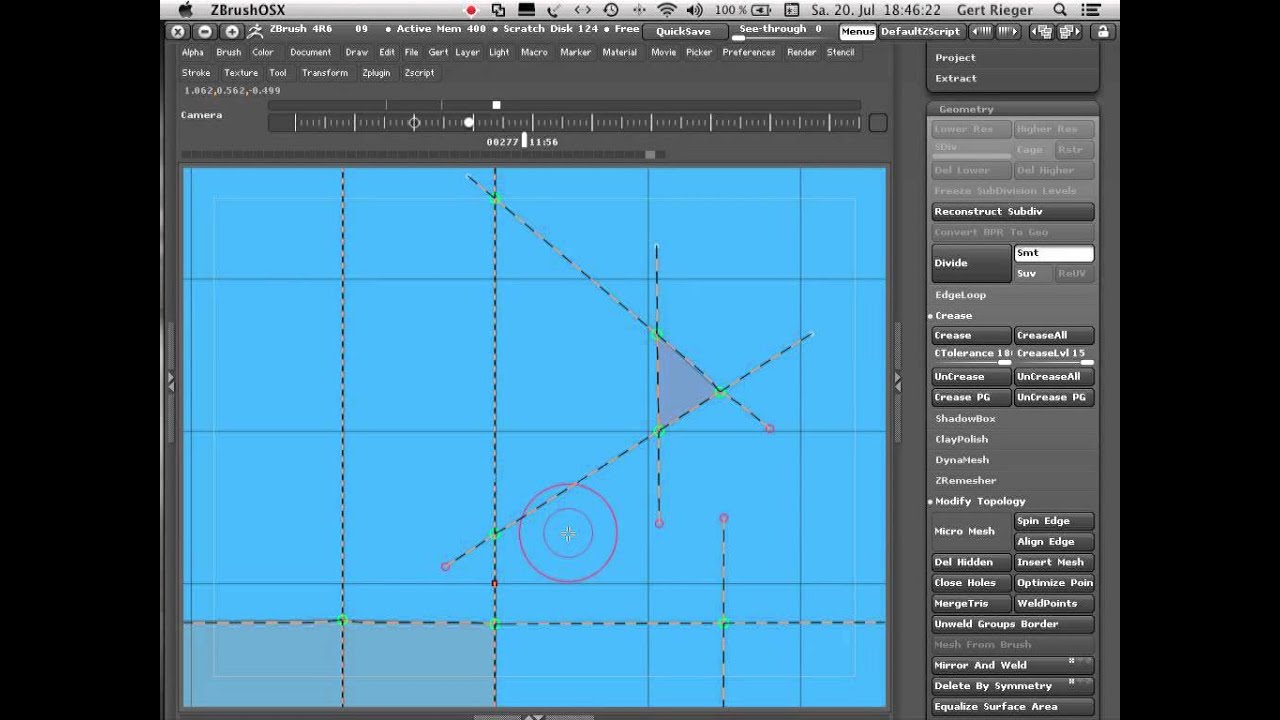Expand the ShadowBox section
Viewport: 1280px width, 720px height.
click(965, 419)
